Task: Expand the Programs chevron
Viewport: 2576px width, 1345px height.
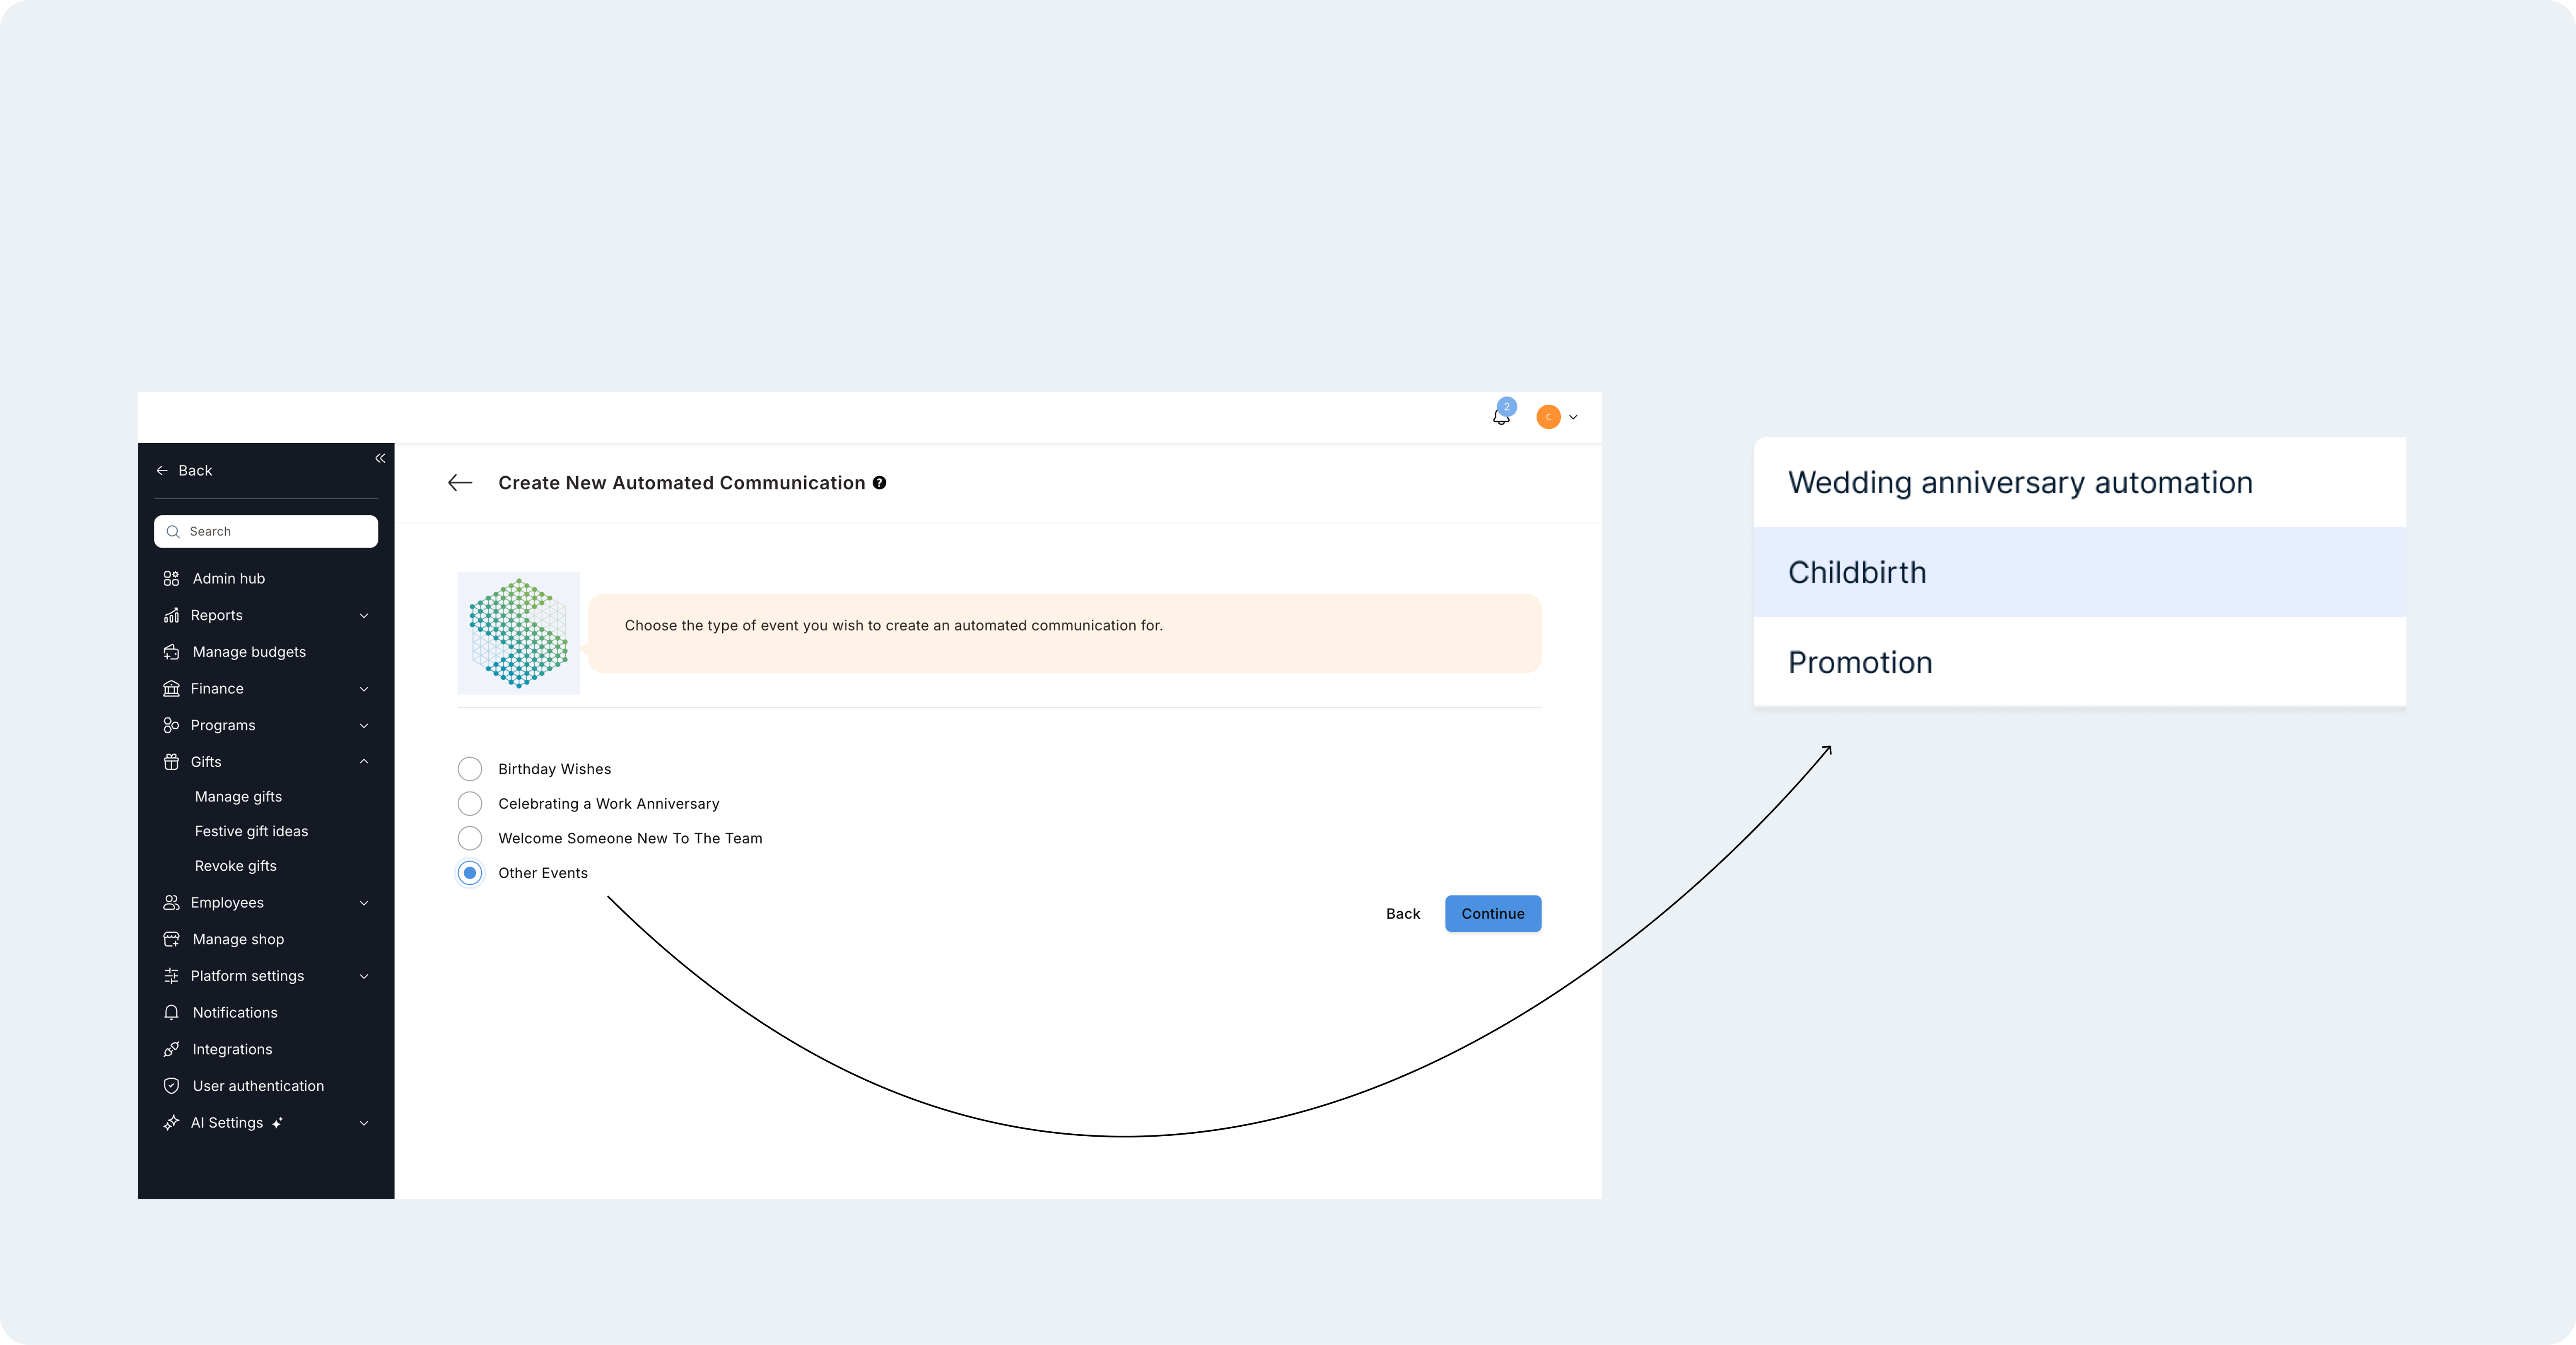Action: (364, 726)
